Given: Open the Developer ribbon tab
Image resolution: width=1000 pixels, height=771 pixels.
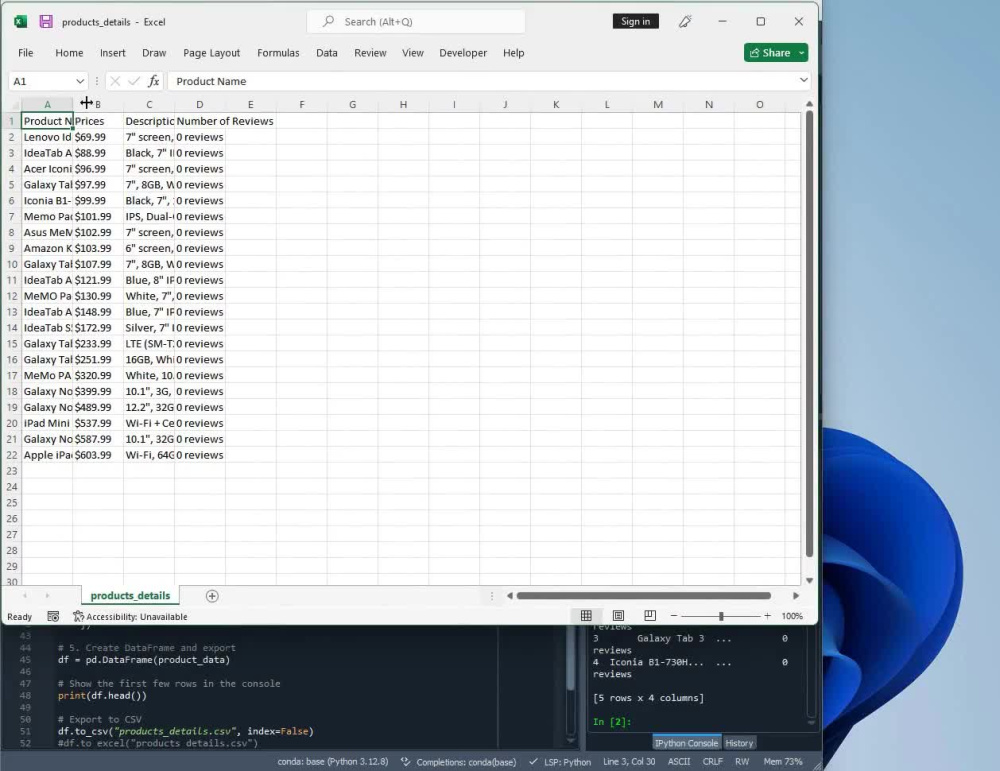Looking at the screenshot, I should (463, 53).
